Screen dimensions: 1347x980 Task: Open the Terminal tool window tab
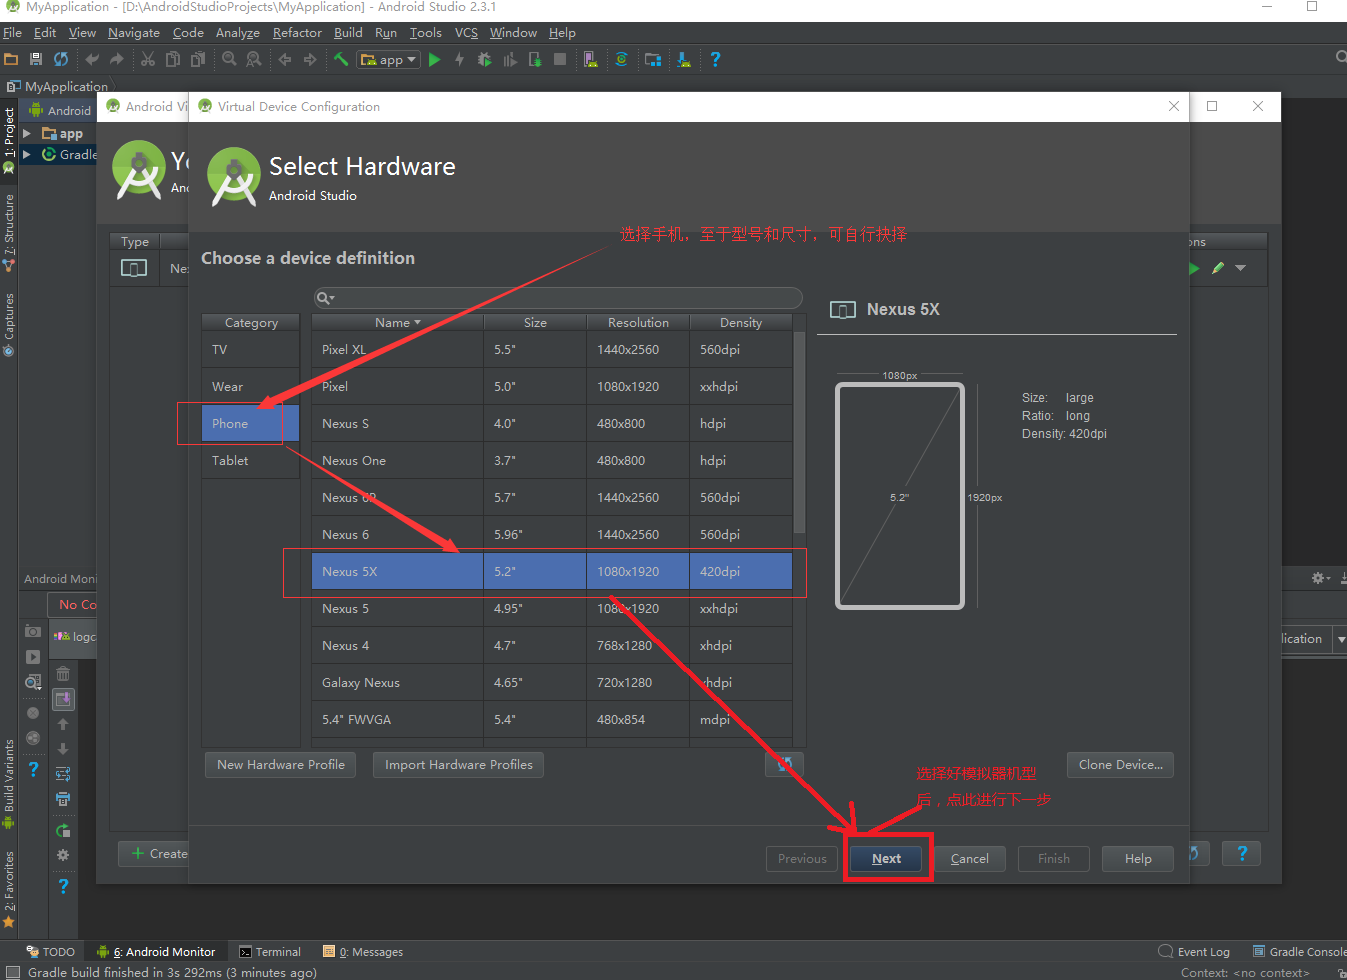270,952
